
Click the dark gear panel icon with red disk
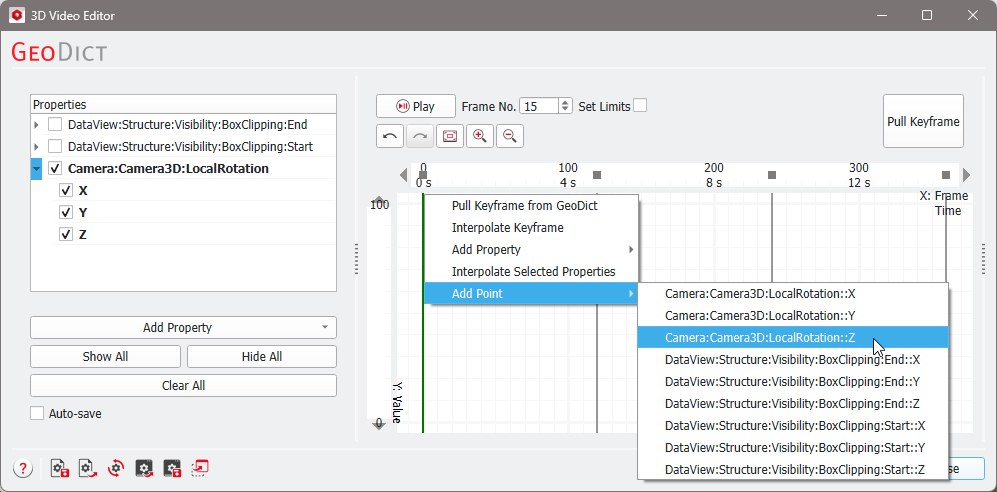pyautogui.click(x=172, y=469)
